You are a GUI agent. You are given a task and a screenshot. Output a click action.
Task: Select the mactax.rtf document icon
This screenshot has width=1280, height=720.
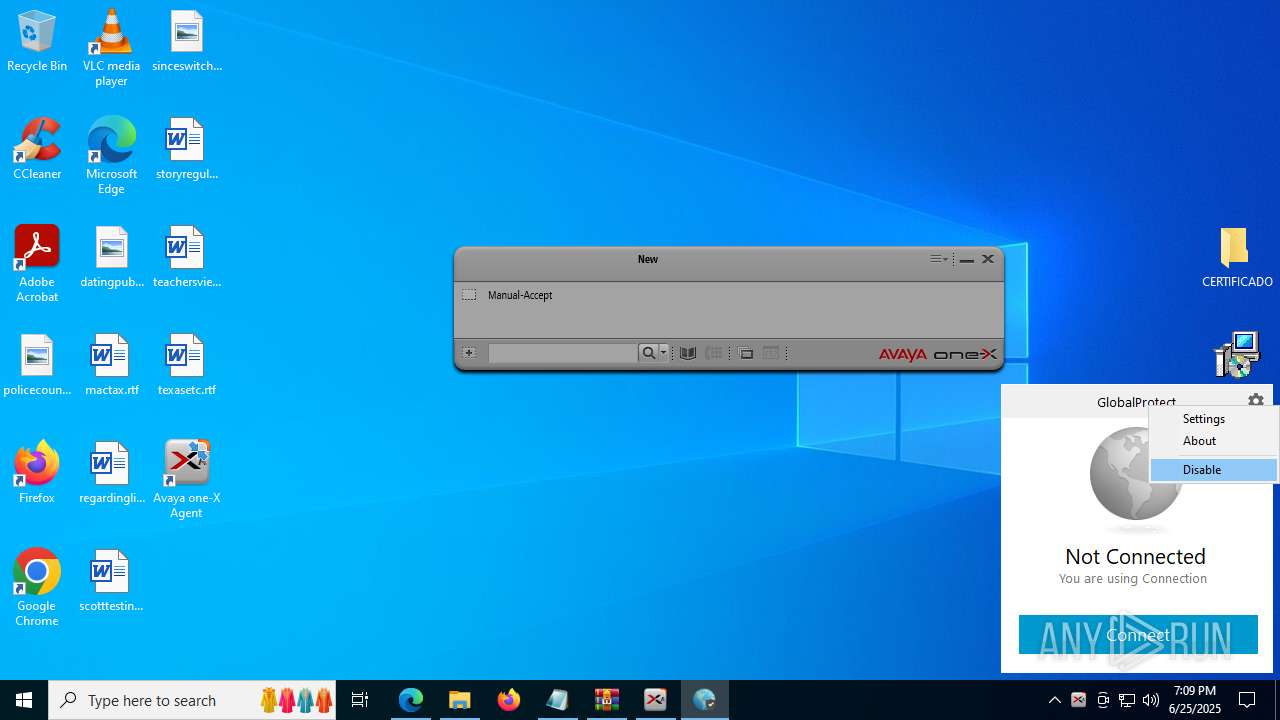(x=111, y=366)
